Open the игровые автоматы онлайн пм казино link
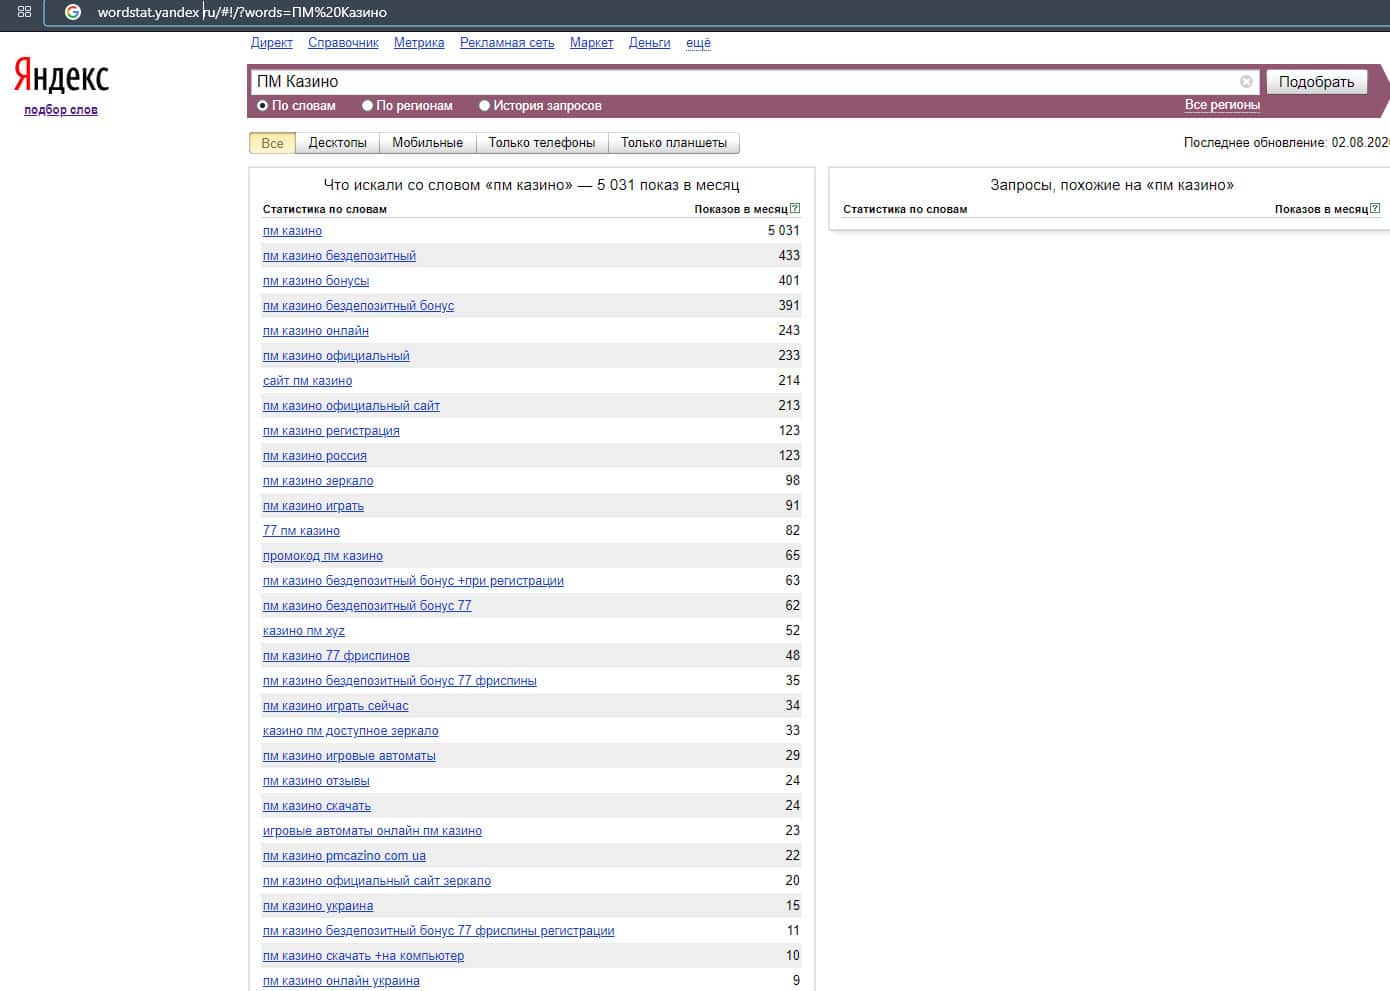Screen dimensions: 1390x991 (x=372, y=831)
